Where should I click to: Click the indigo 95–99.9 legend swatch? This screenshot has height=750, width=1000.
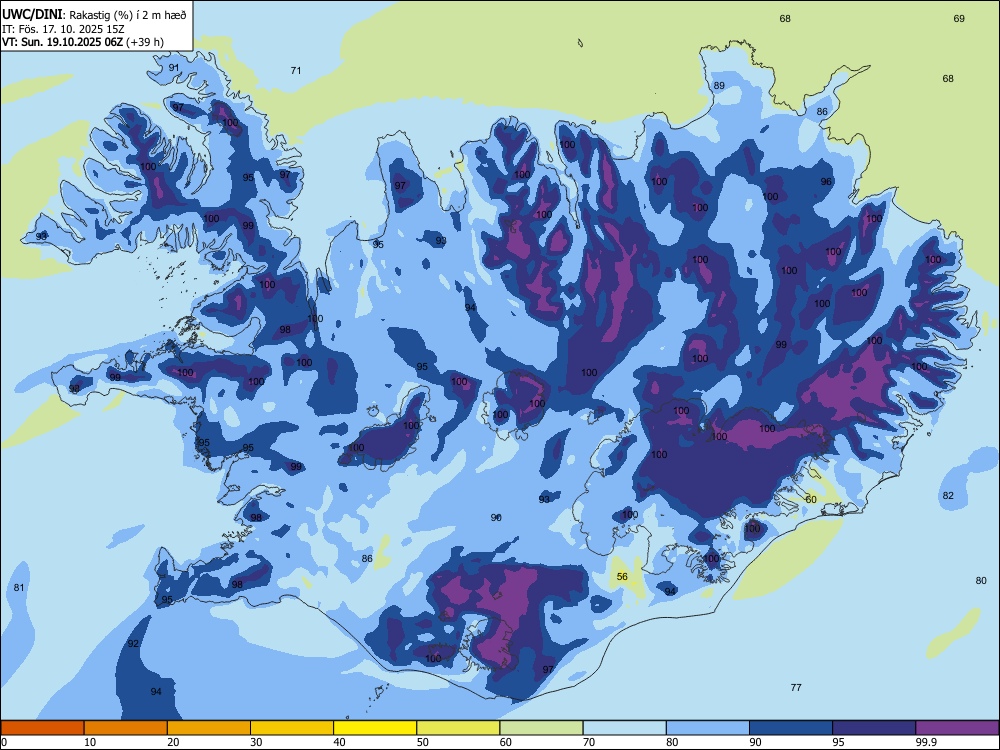coord(874,728)
